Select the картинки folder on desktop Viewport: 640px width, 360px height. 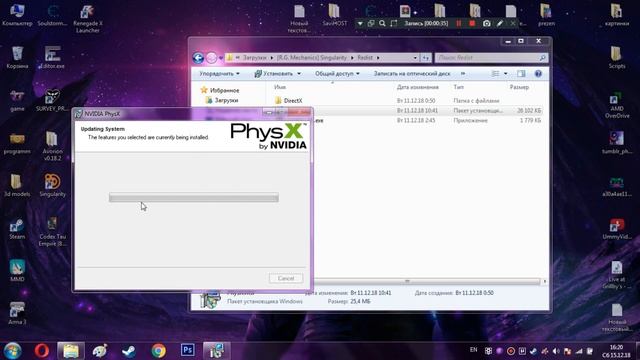point(616,15)
